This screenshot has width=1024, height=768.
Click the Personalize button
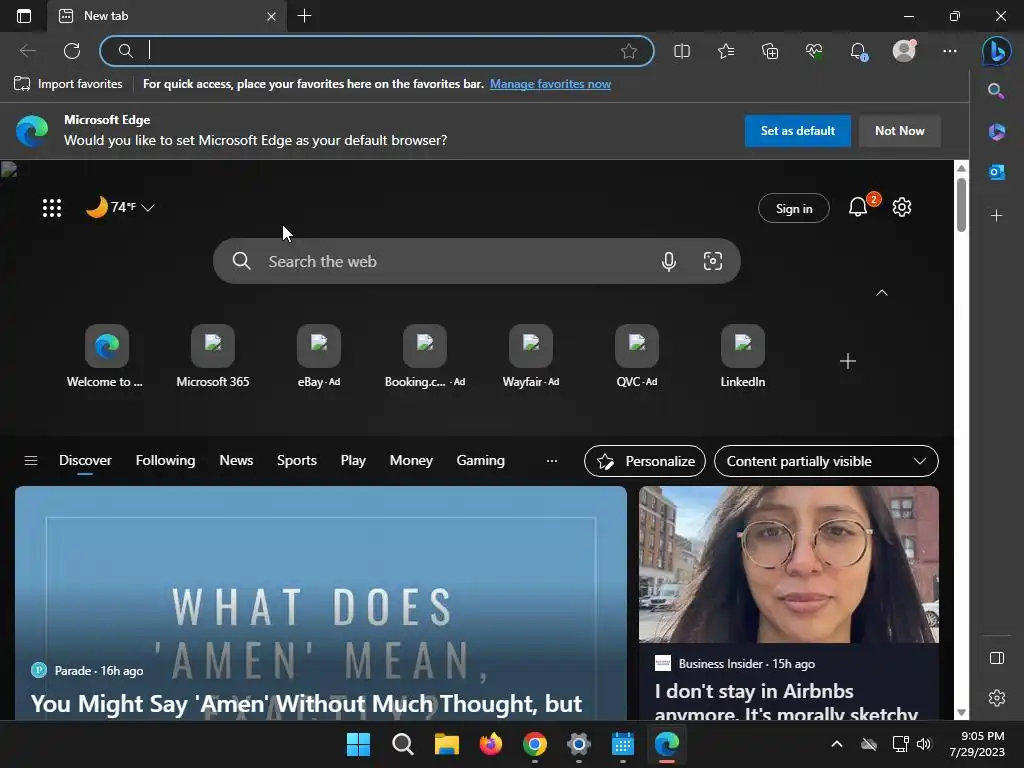pos(645,461)
